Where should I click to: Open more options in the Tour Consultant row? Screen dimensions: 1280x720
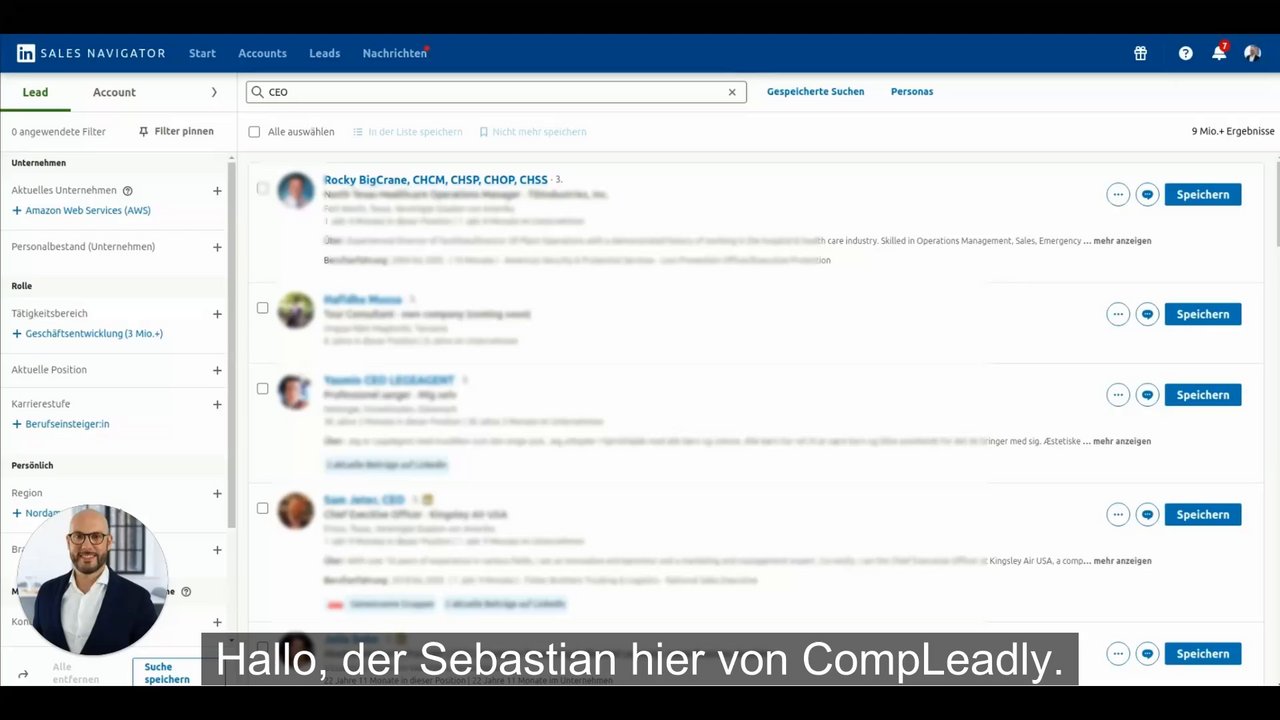1118,314
